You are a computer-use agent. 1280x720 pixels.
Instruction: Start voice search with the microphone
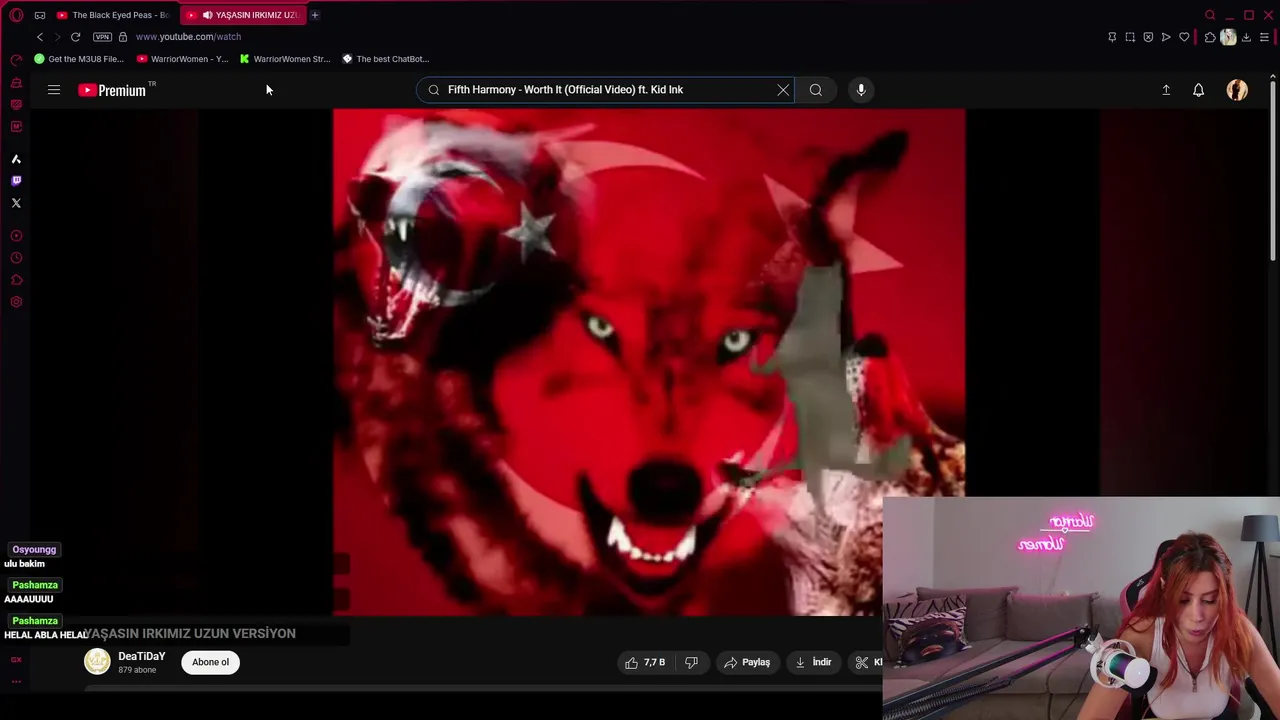pyautogui.click(x=861, y=90)
